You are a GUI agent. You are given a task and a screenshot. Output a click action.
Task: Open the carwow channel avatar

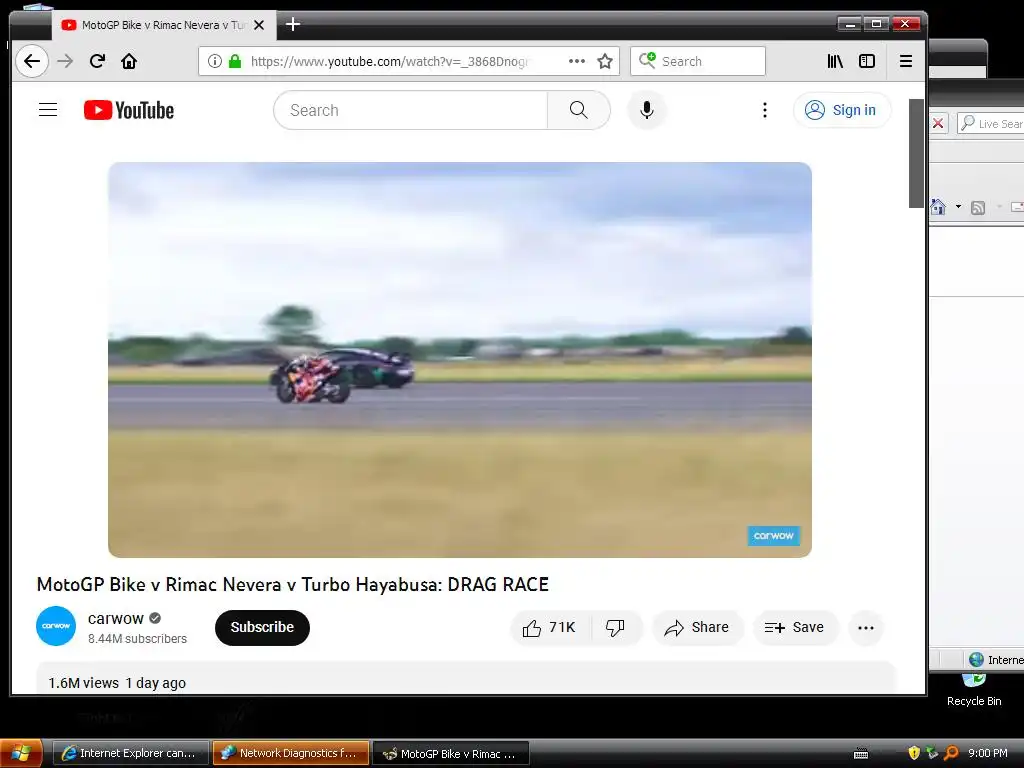[56, 626]
